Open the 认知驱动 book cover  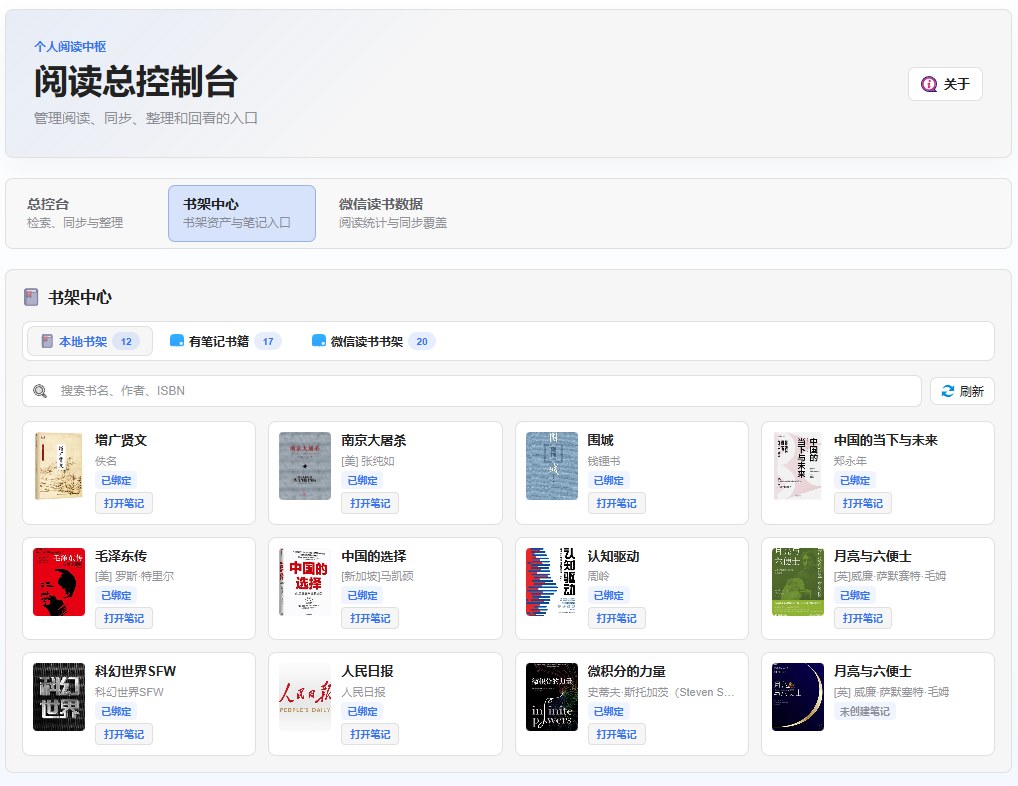point(552,582)
